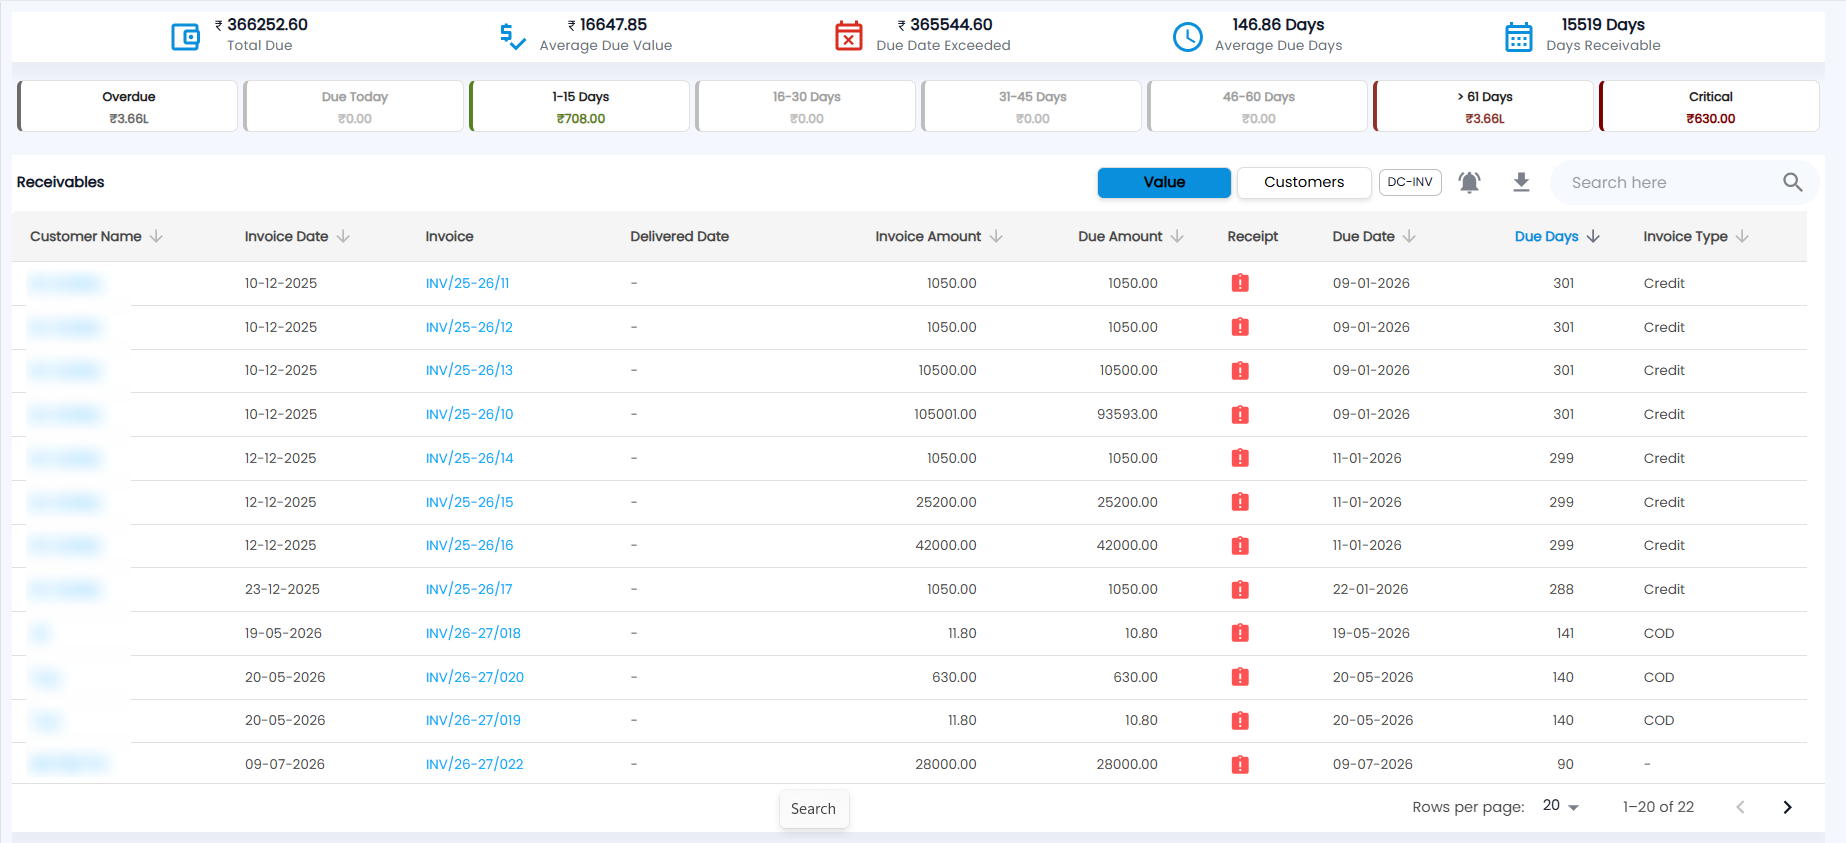Open receipt alert for INV/25-26/10

pyautogui.click(x=1240, y=414)
